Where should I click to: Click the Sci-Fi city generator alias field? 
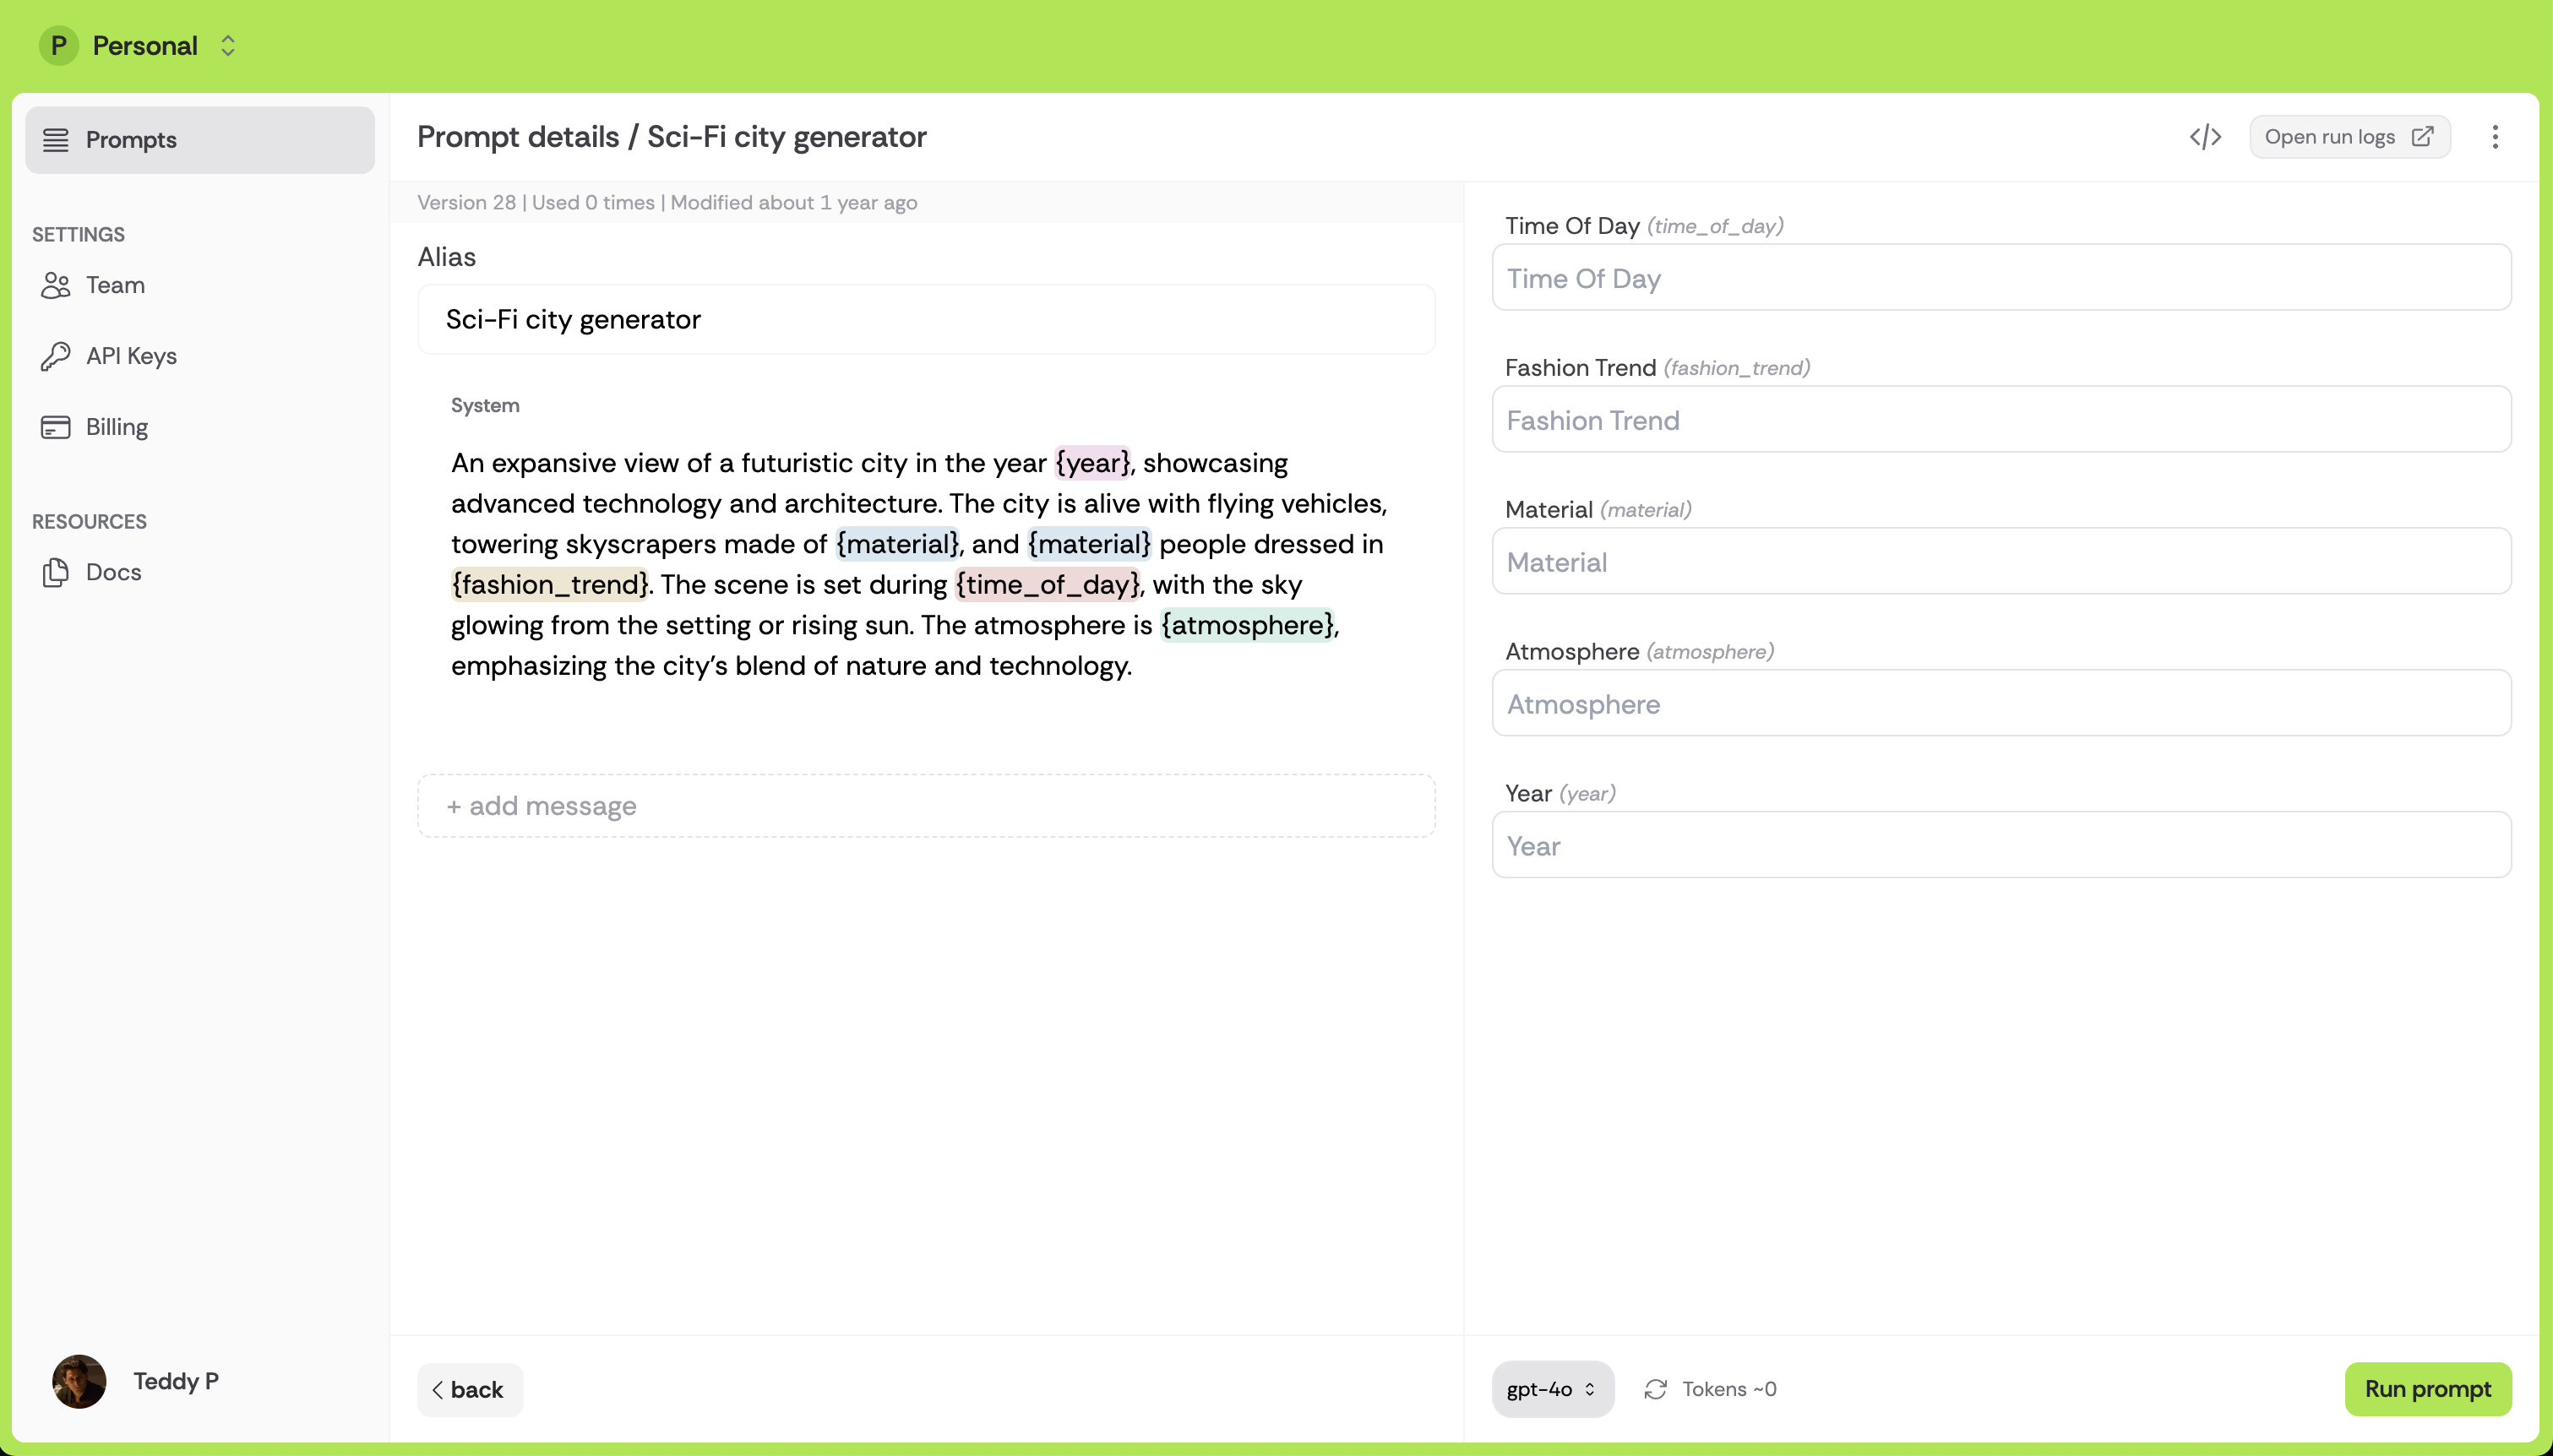pos(925,319)
